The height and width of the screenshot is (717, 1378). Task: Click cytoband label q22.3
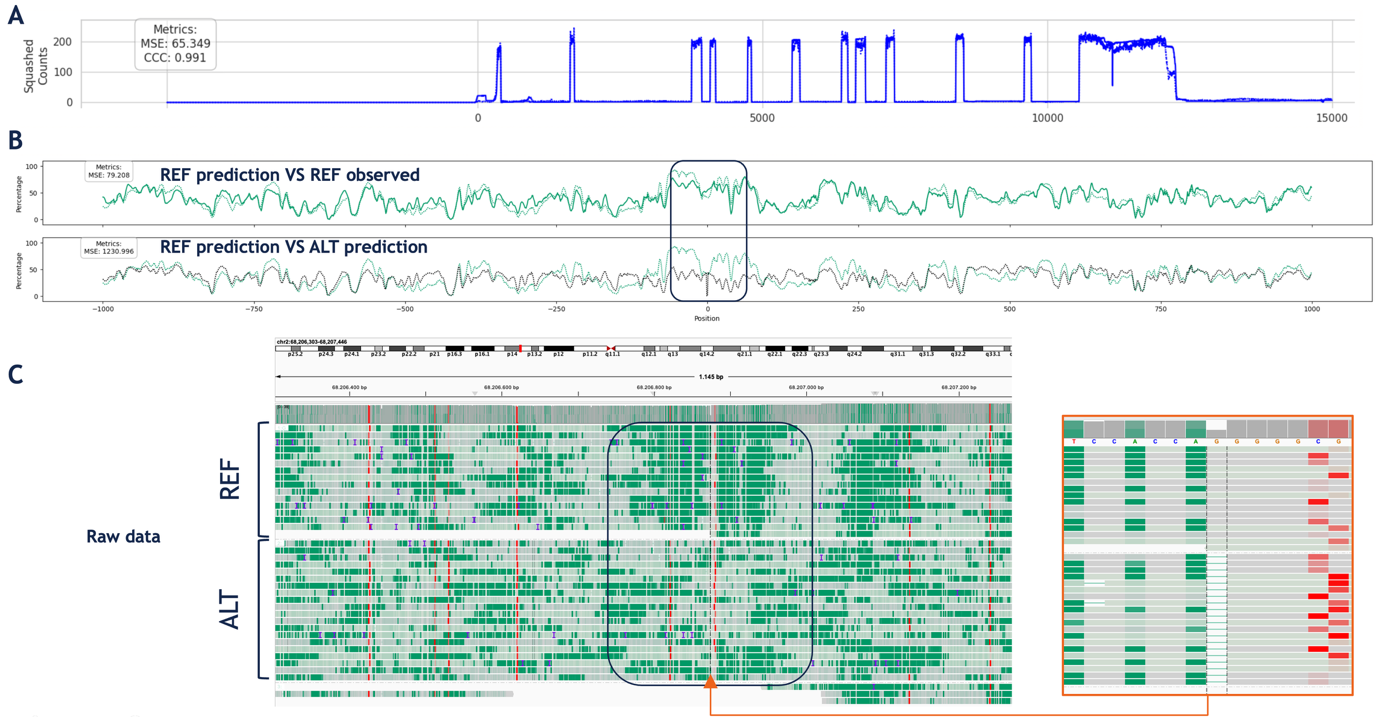[799, 354]
